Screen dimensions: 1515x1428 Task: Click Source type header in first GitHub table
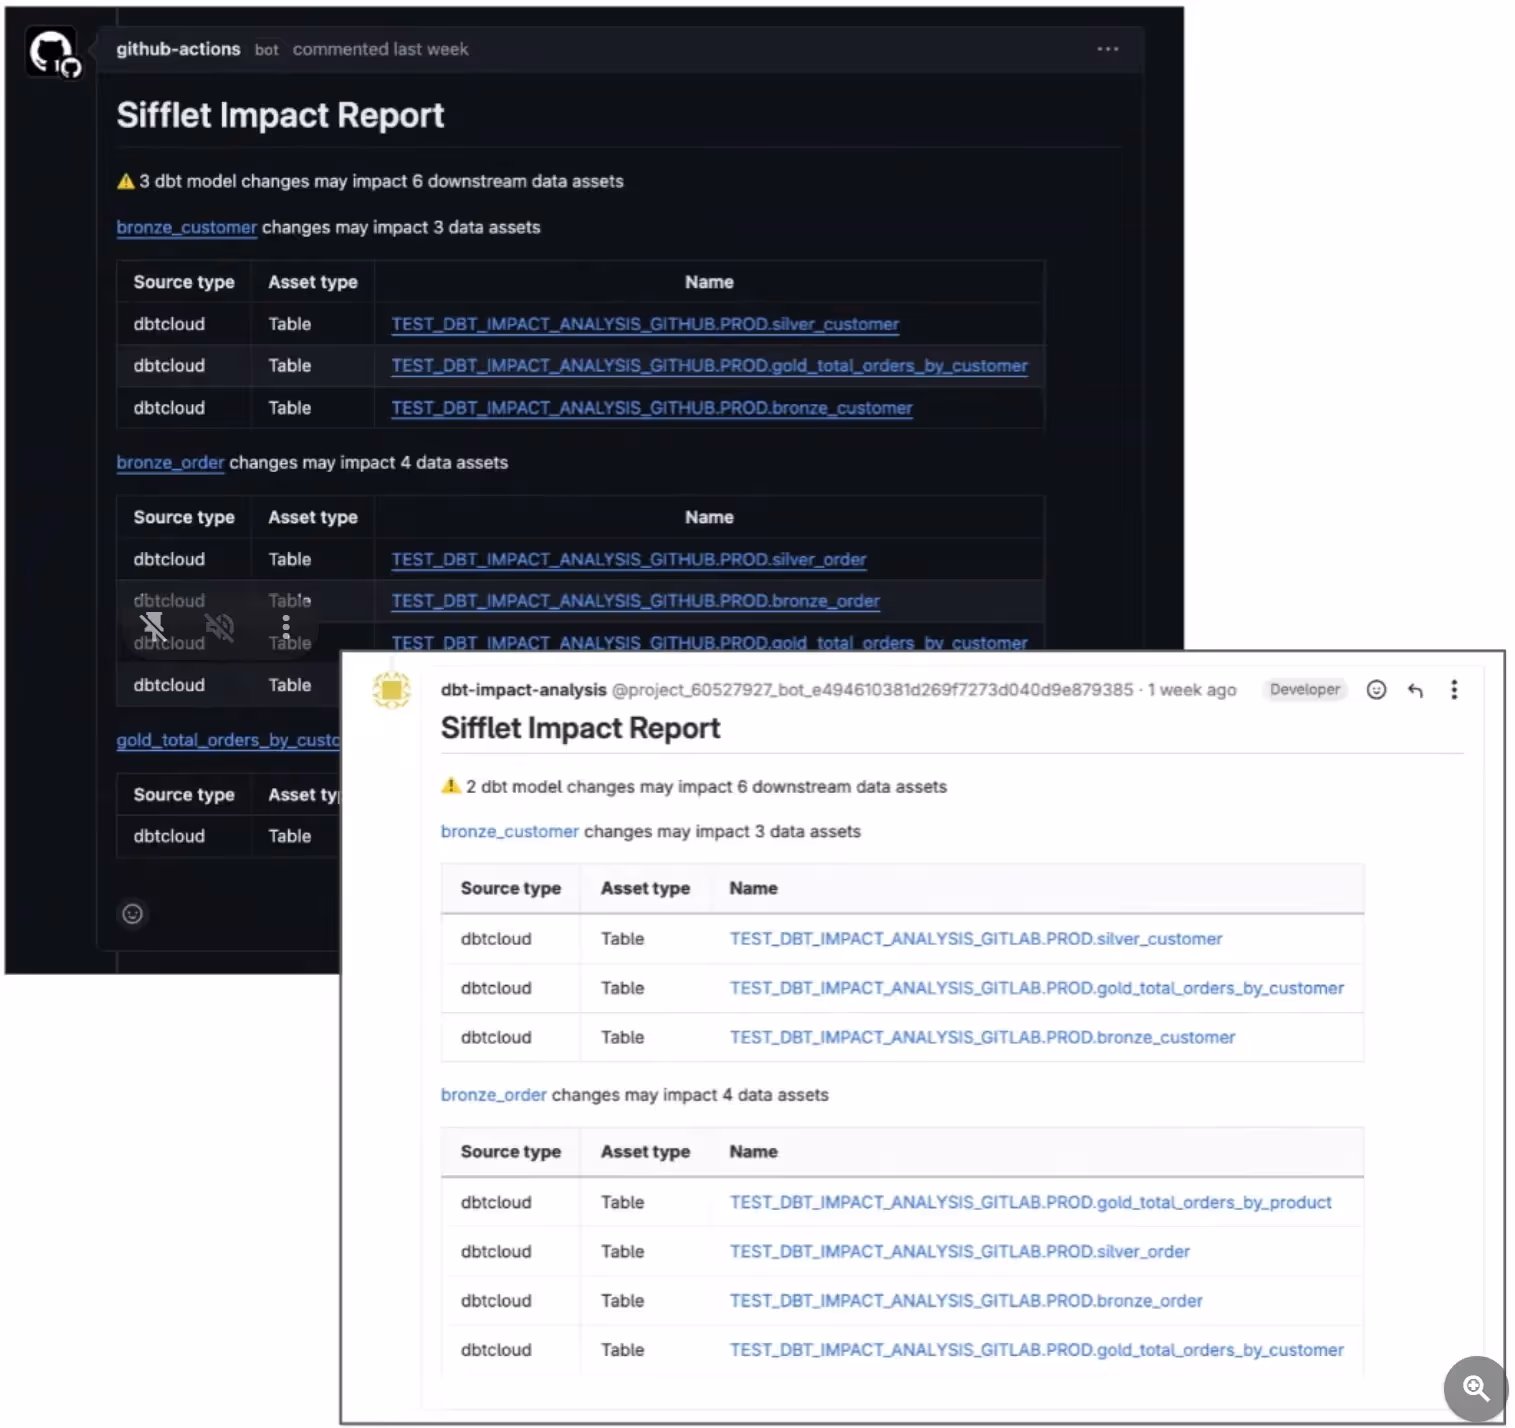pos(184,282)
